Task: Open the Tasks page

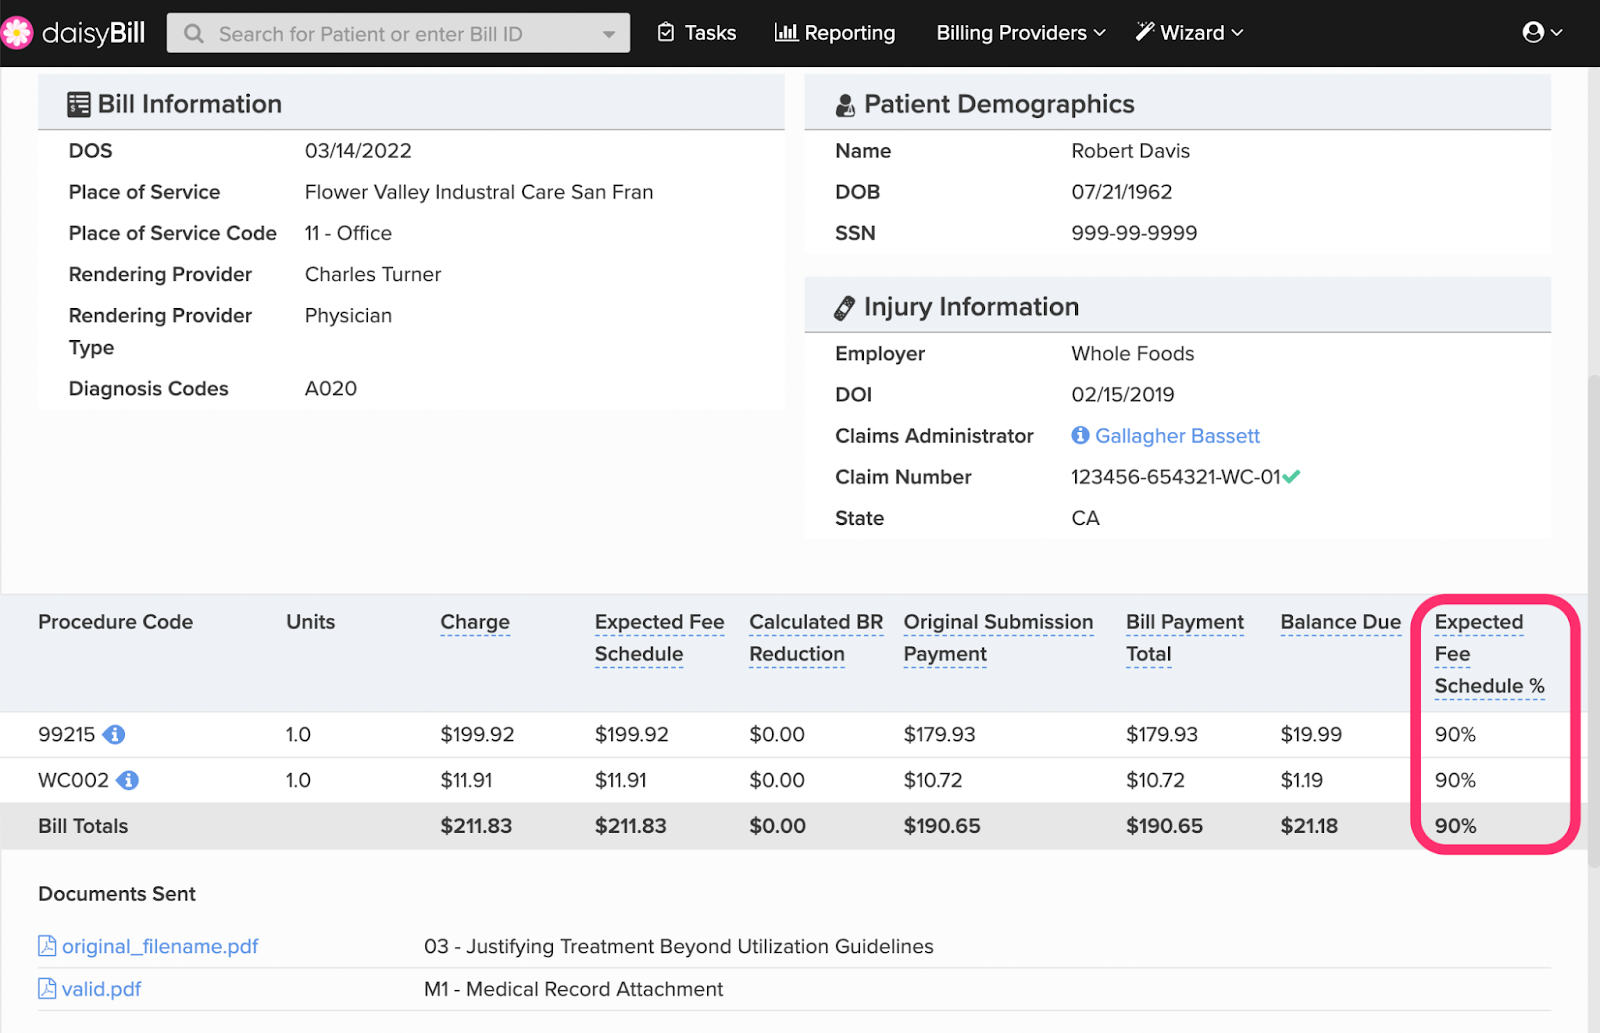Action: point(696,33)
